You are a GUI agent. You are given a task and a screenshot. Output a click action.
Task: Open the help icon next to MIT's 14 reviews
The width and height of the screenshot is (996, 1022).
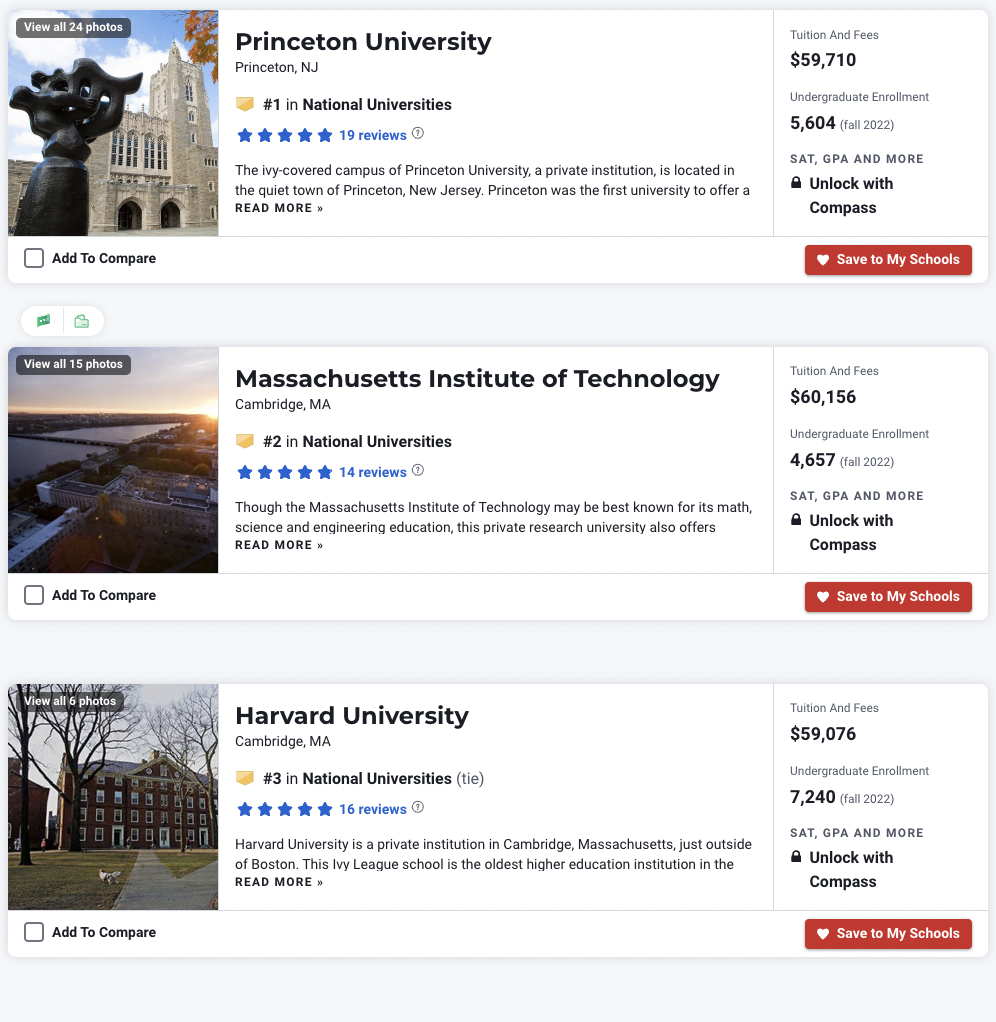pyautogui.click(x=418, y=471)
